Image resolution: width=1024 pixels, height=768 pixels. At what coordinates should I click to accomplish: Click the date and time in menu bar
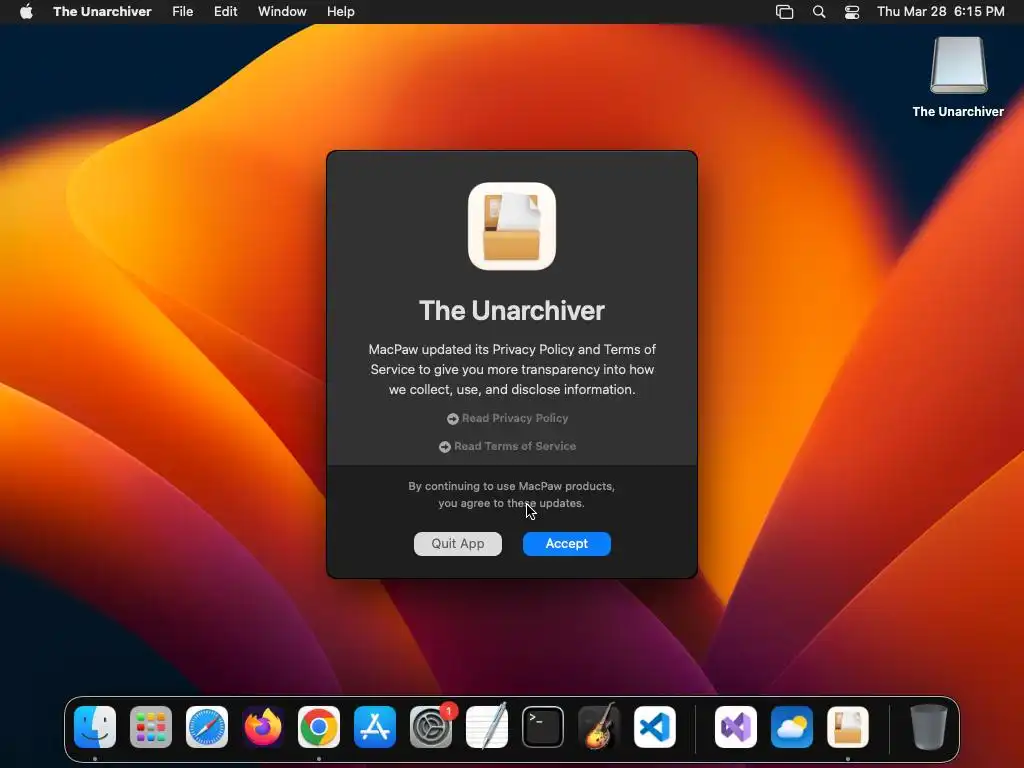(940, 12)
